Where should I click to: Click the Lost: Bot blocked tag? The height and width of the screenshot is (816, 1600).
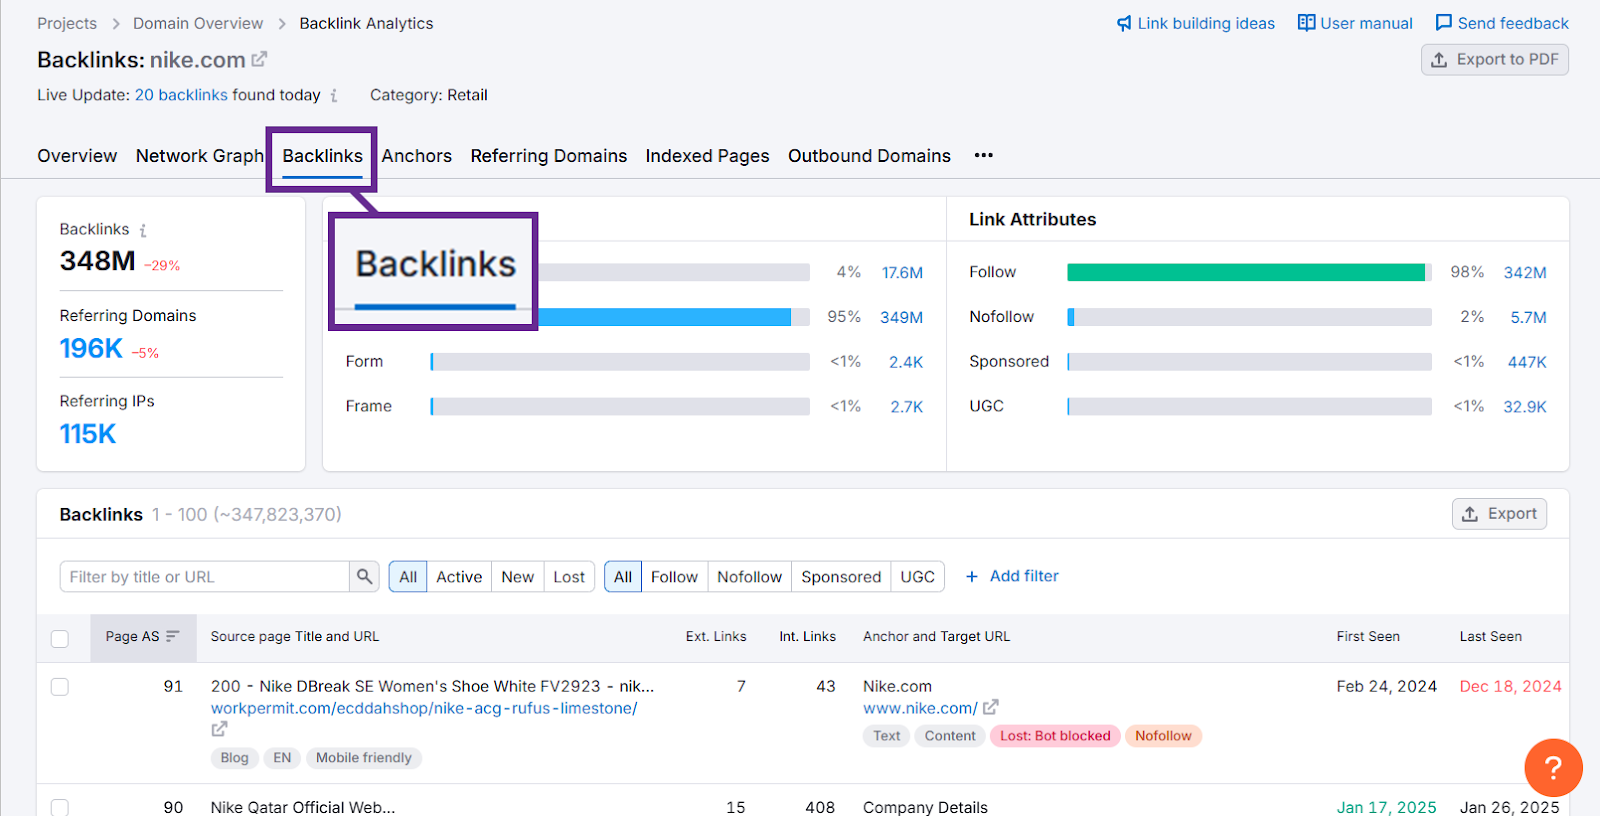pyautogui.click(x=1055, y=736)
